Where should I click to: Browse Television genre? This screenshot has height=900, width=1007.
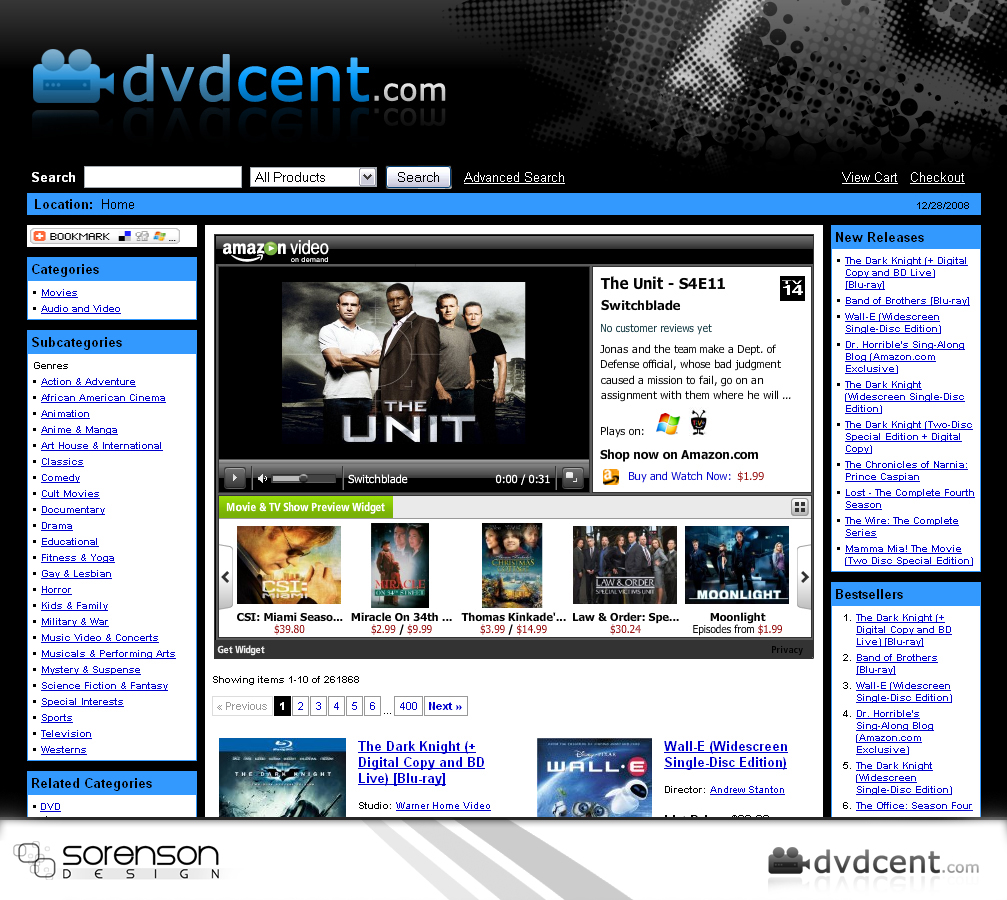(66, 734)
